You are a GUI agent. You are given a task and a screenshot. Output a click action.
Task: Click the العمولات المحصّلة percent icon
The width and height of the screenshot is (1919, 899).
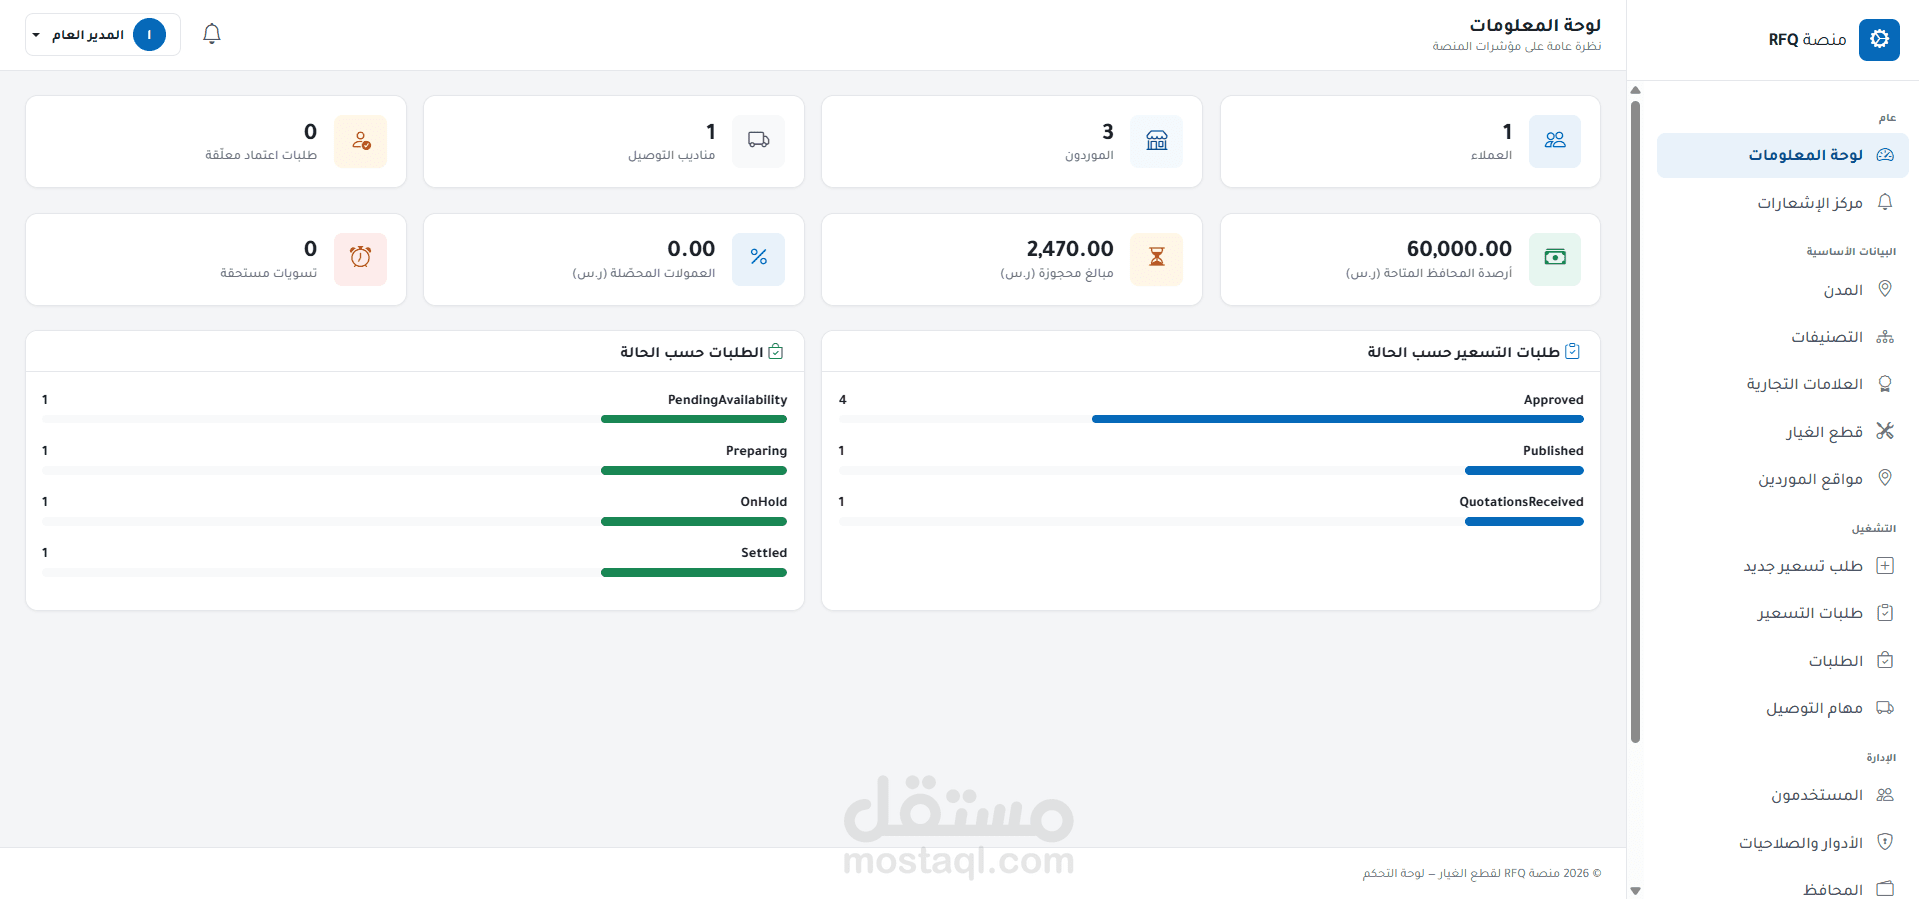[758, 259]
